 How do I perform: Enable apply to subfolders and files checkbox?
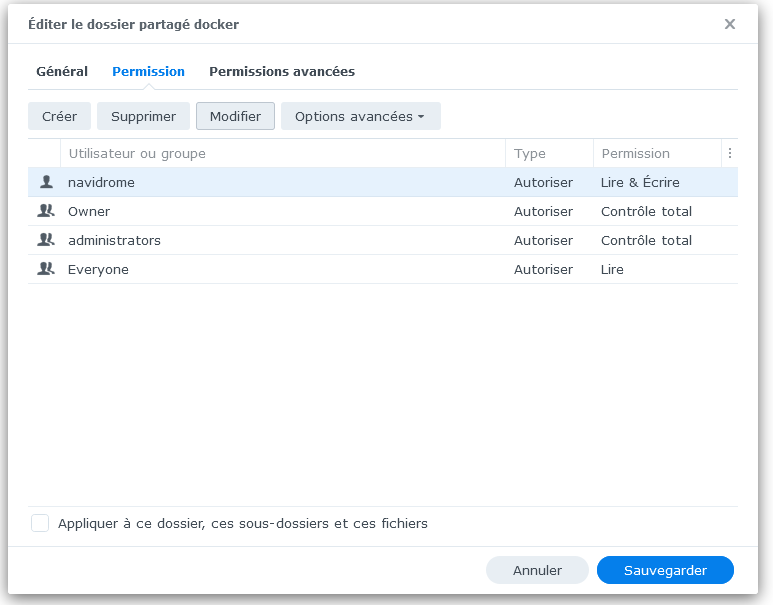(x=40, y=523)
